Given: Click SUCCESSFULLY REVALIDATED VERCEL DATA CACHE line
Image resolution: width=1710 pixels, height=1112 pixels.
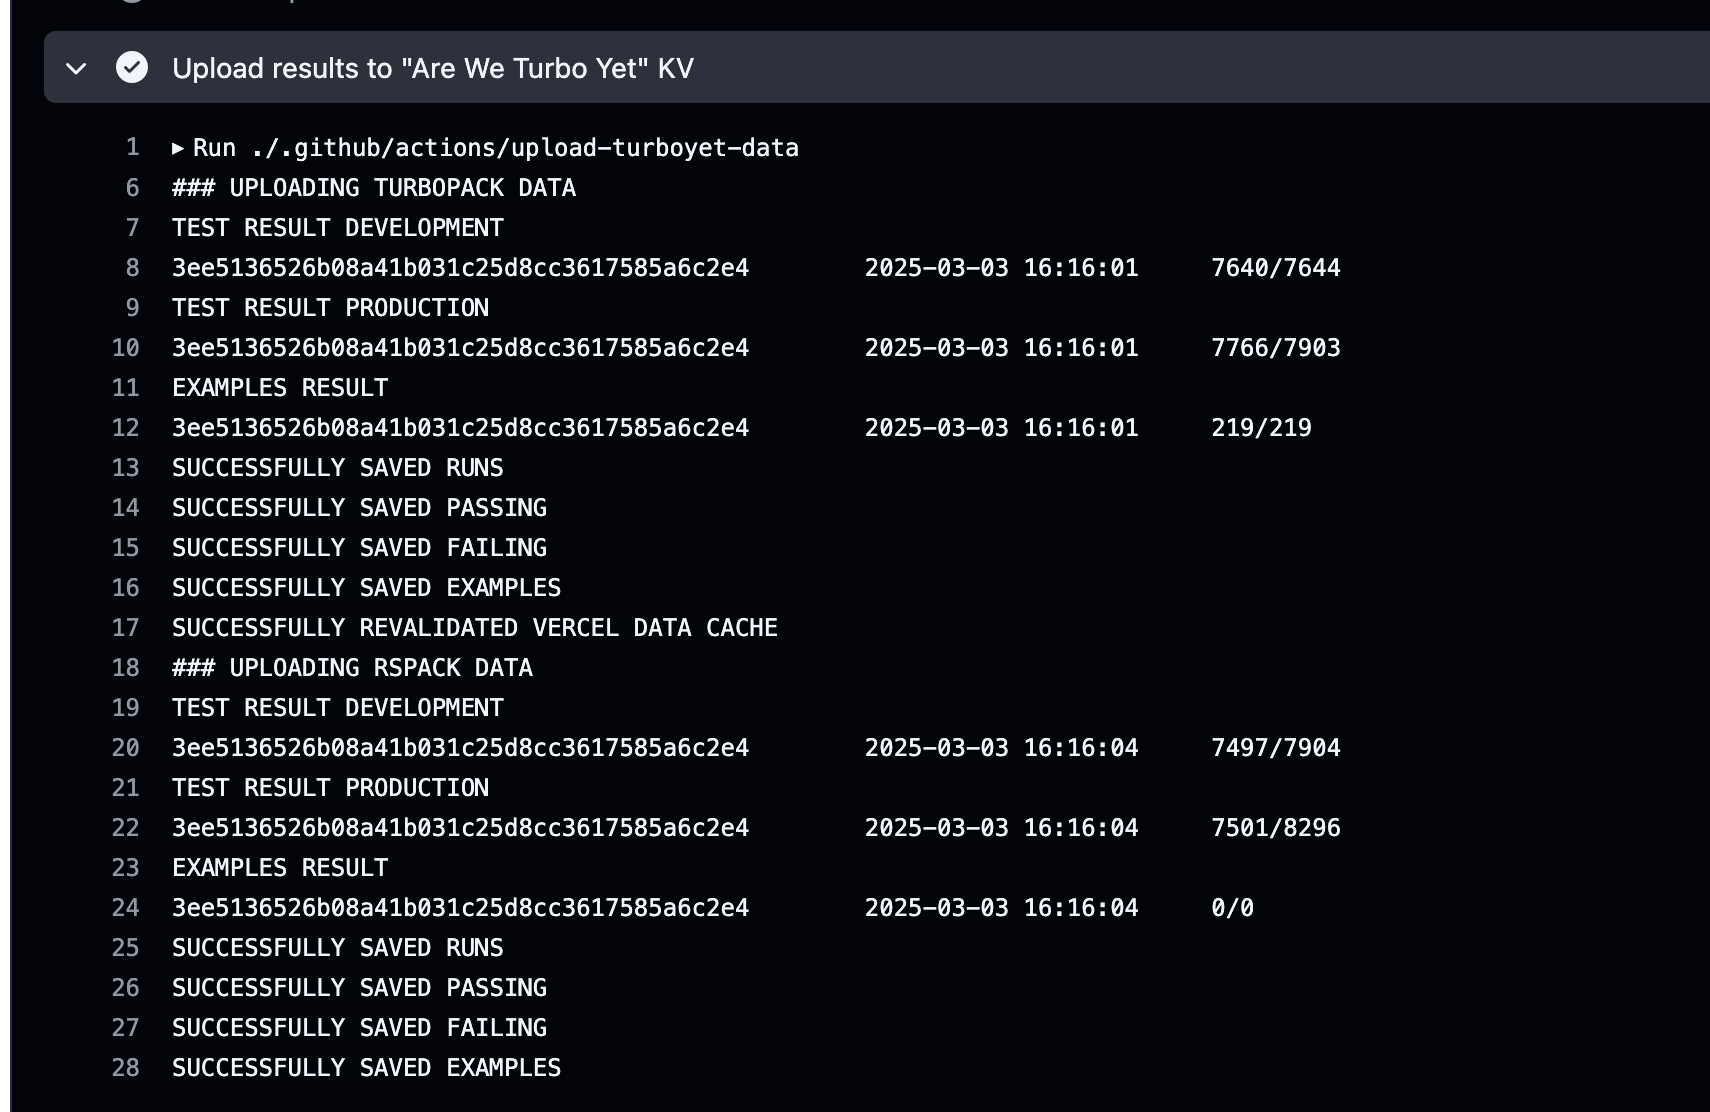Looking at the screenshot, I should 474,628.
